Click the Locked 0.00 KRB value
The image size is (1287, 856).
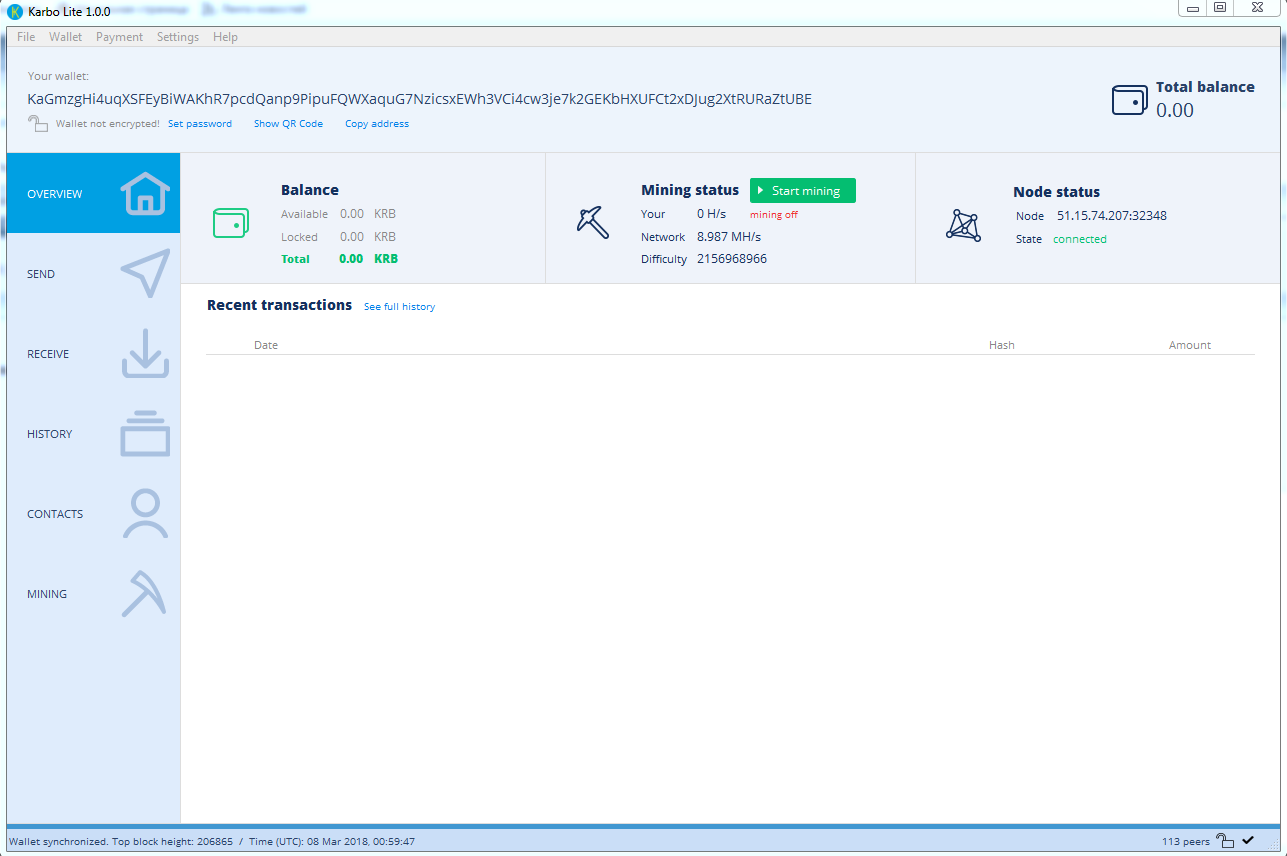pyautogui.click(x=368, y=237)
